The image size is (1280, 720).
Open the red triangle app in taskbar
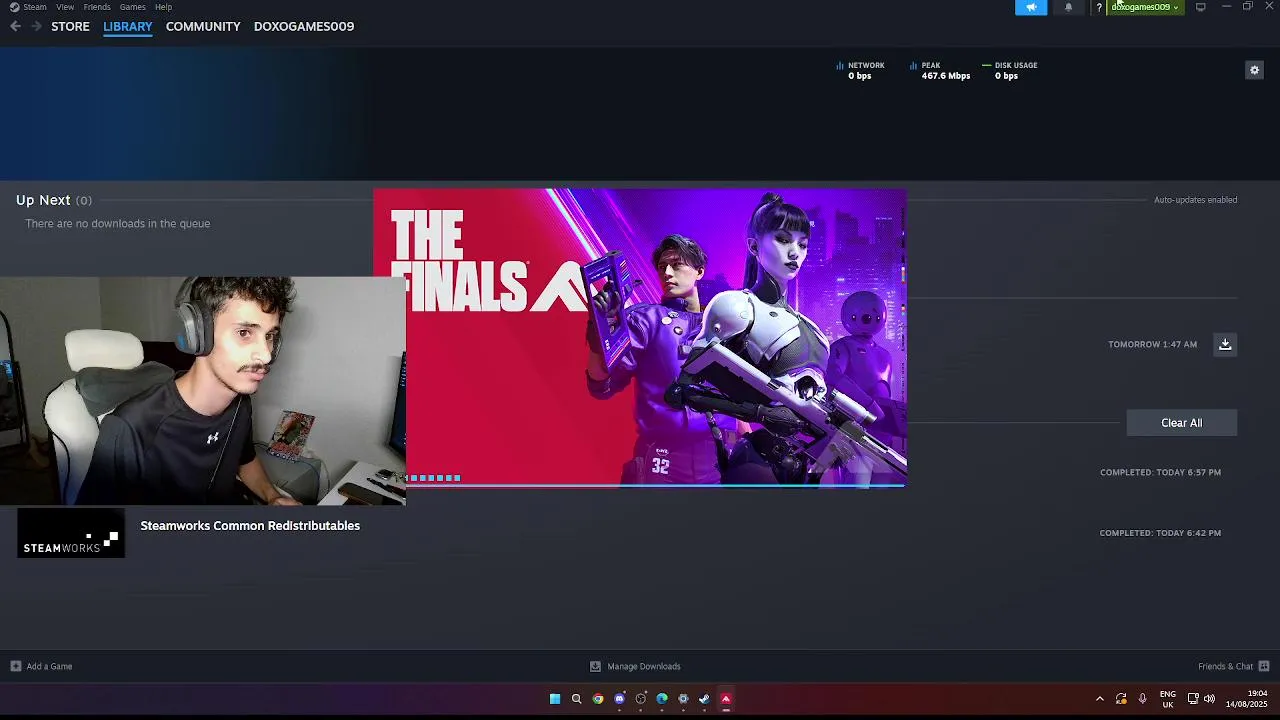click(x=726, y=699)
